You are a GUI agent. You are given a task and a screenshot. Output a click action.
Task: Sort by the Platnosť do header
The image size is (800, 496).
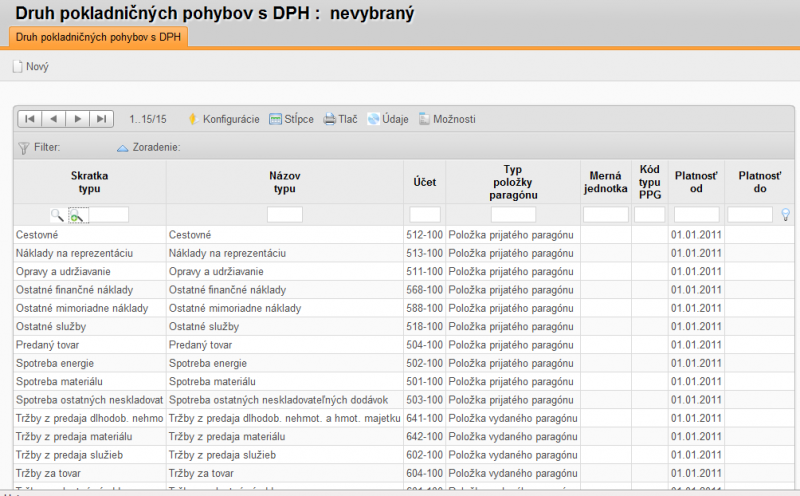pos(760,182)
